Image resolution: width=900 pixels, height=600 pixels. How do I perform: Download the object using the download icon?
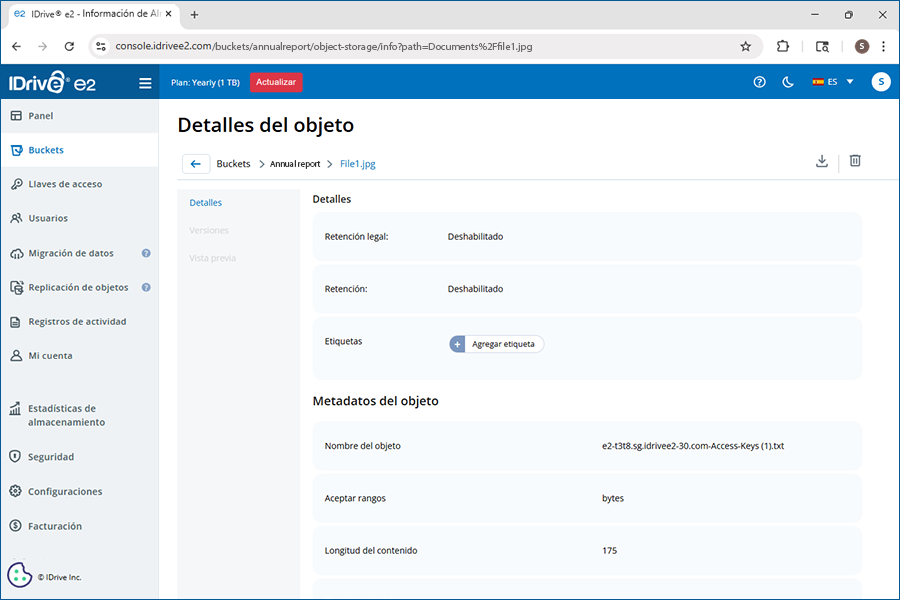[822, 161]
